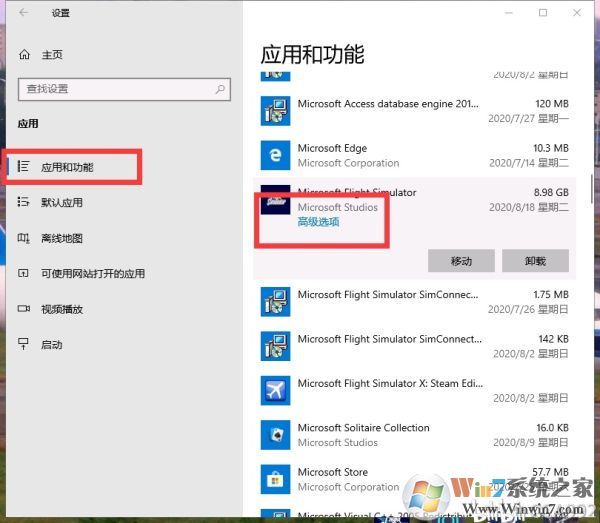This screenshot has width=600, height=523.
Task: Click the Microsoft Store app icon
Action: [276, 479]
